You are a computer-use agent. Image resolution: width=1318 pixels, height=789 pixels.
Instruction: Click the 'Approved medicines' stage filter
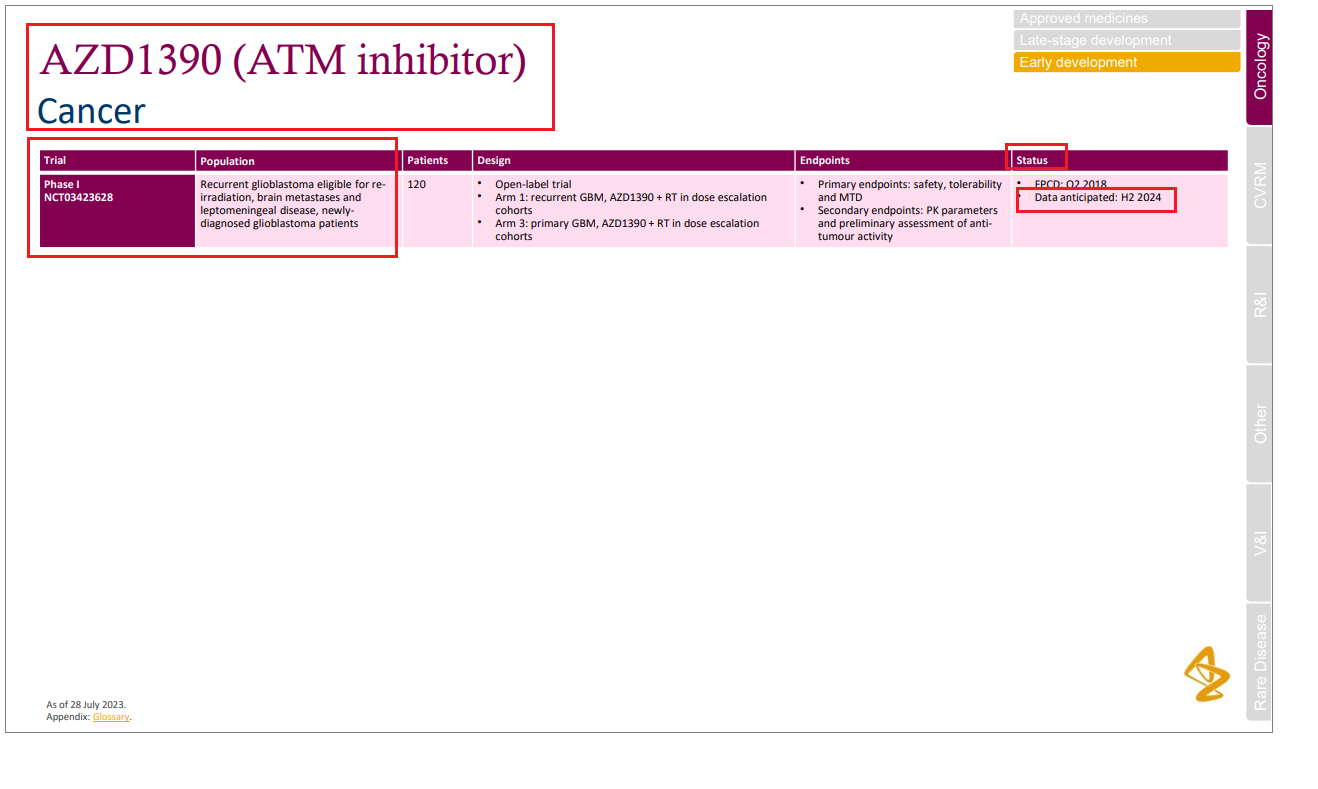(x=1126, y=18)
